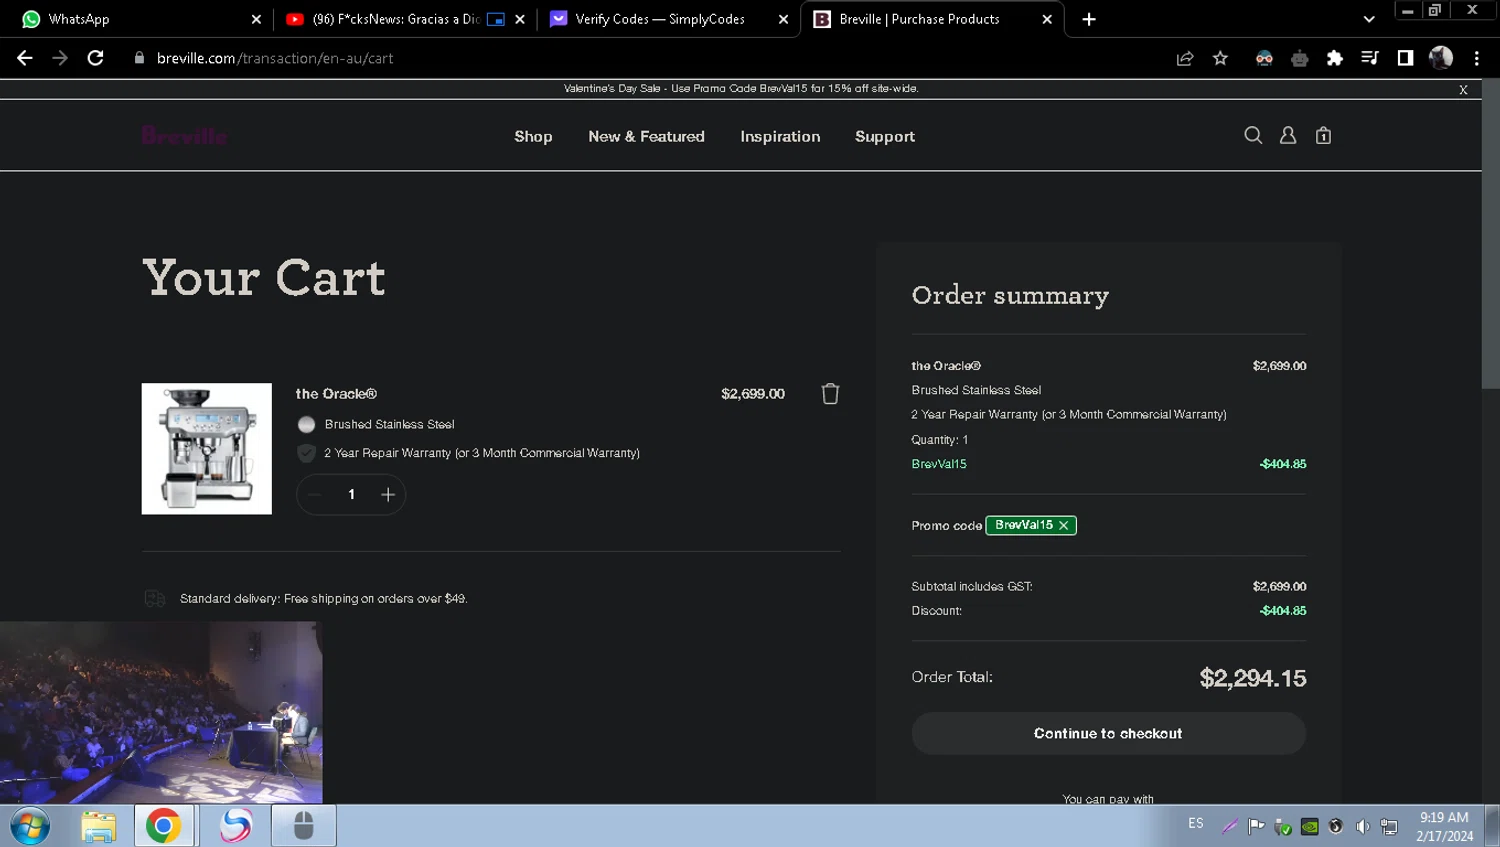Remove the Oracle with the trash icon

830,394
